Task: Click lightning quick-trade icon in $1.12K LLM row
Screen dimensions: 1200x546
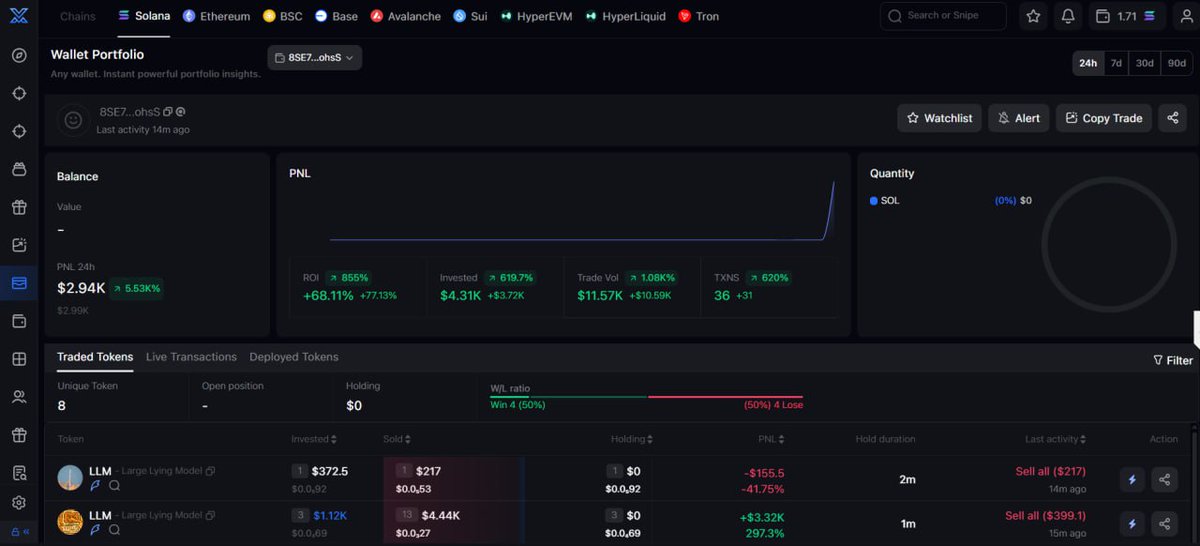Action: 1132,523
